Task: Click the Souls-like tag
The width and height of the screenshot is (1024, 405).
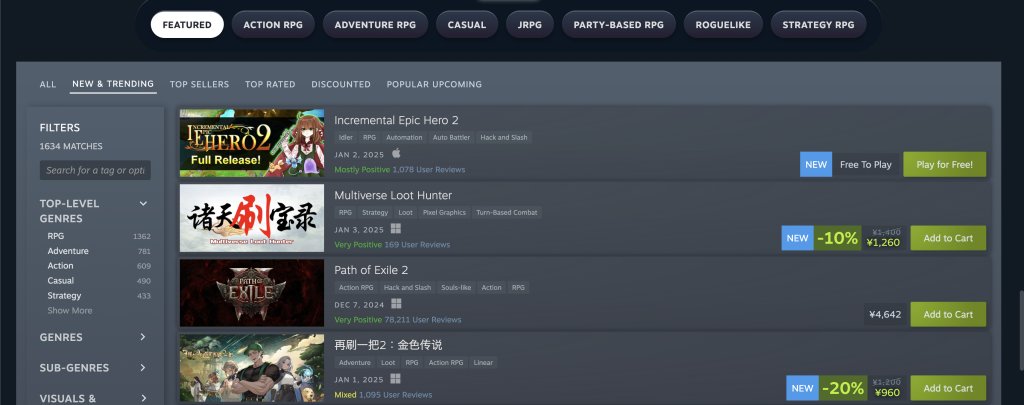Action: click(456, 287)
